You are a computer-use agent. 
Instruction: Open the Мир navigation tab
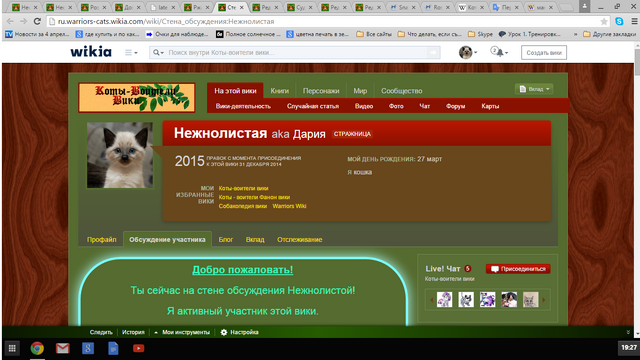[360, 91]
